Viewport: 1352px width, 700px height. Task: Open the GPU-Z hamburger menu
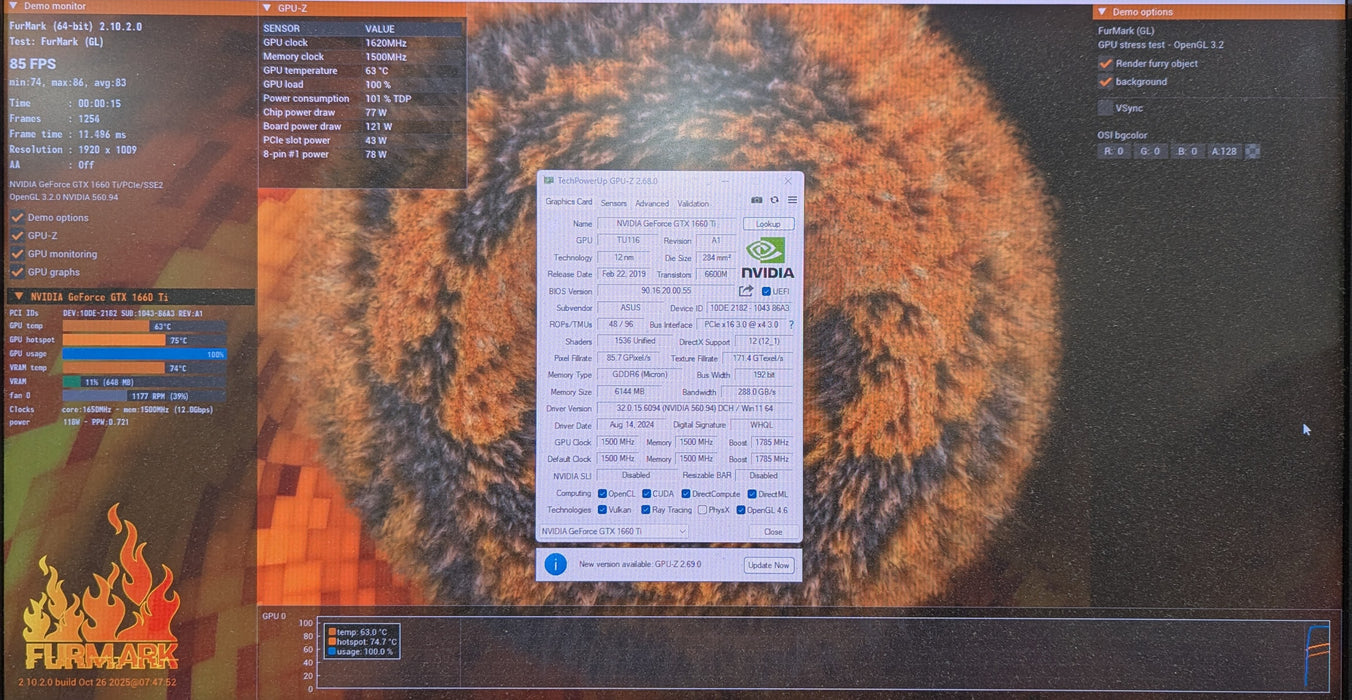coord(792,200)
